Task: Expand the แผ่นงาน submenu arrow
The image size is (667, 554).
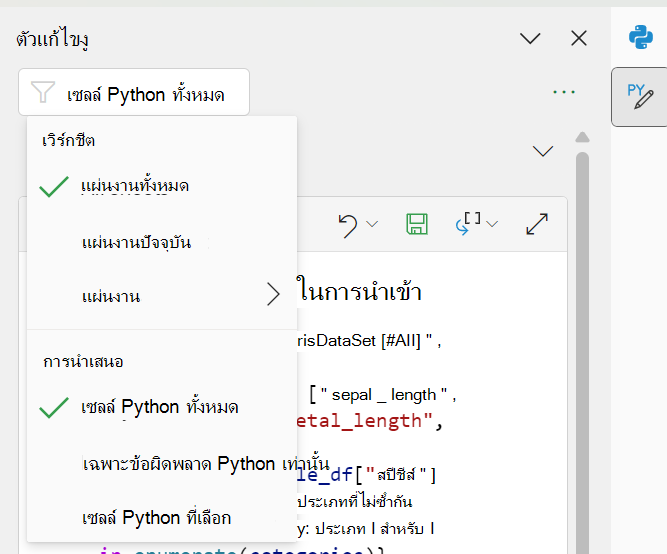Action: pyautogui.click(x=273, y=294)
